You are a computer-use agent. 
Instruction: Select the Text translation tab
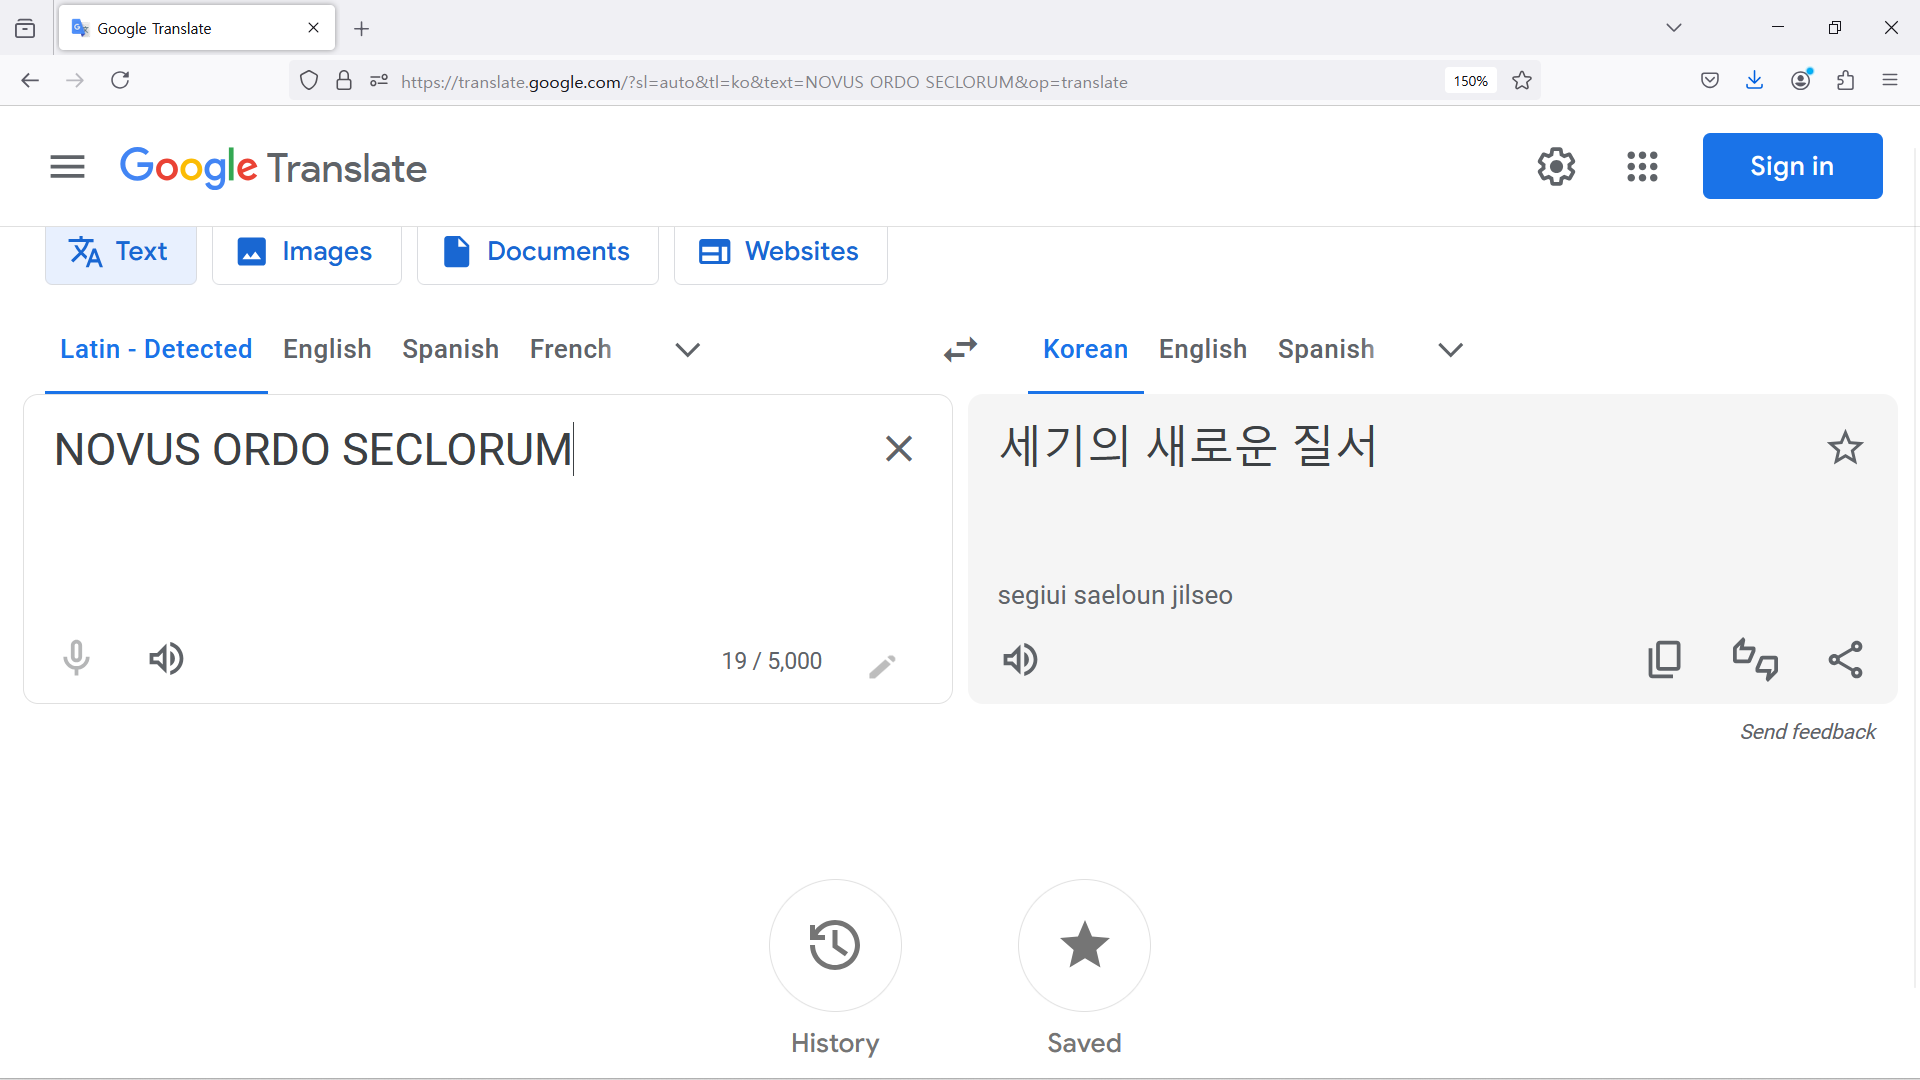click(x=121, y=252)
